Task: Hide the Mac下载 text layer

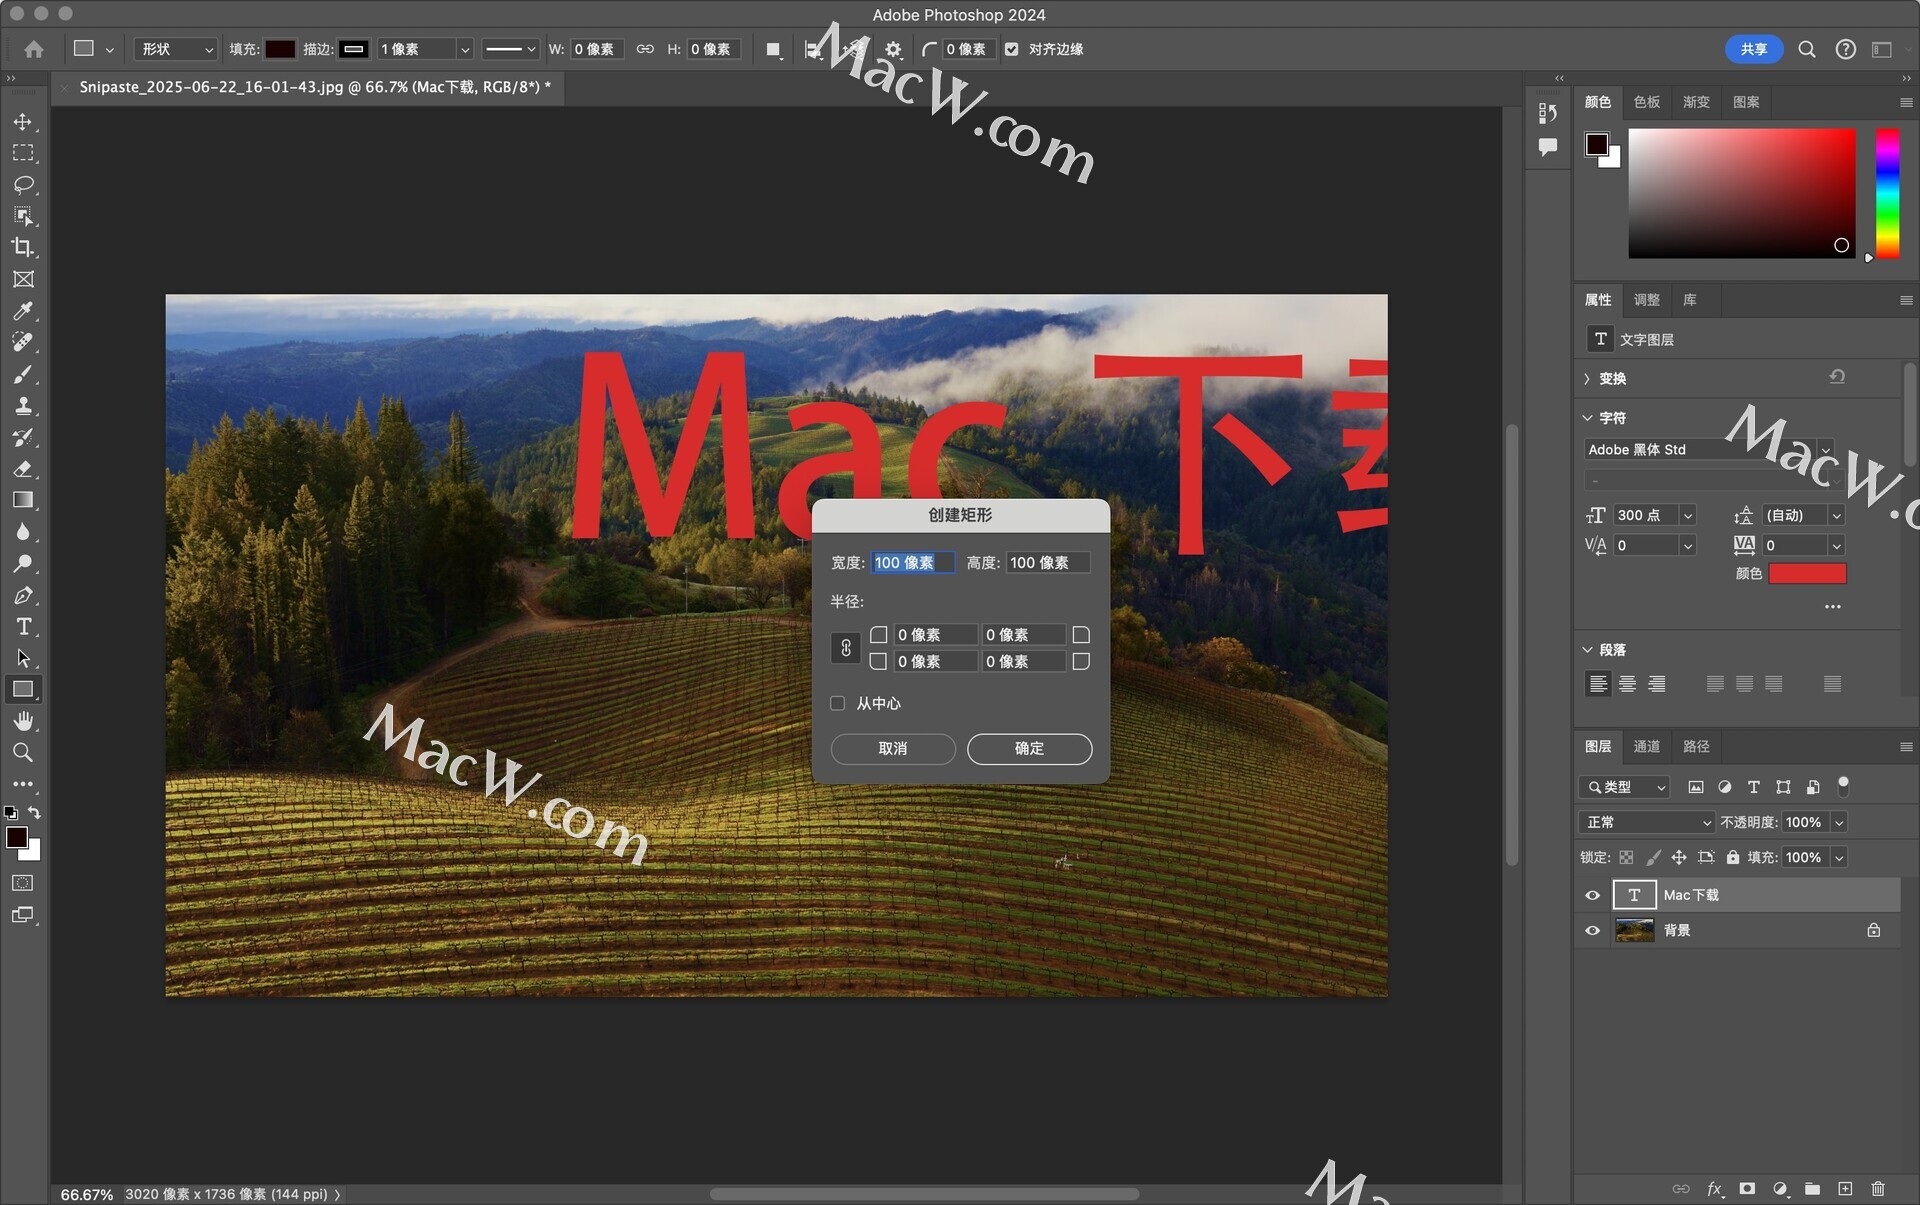Action: (x=1593, y=895)
